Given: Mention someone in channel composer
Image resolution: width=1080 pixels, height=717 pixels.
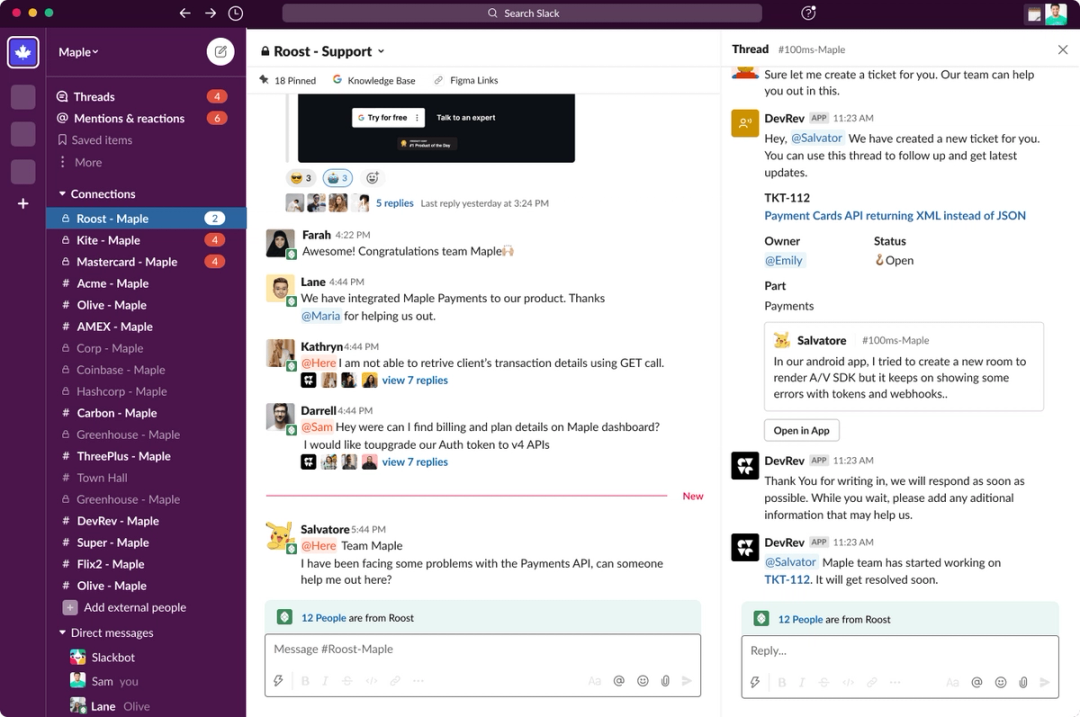Looking at the screenshot, I should tap(619, 680).
